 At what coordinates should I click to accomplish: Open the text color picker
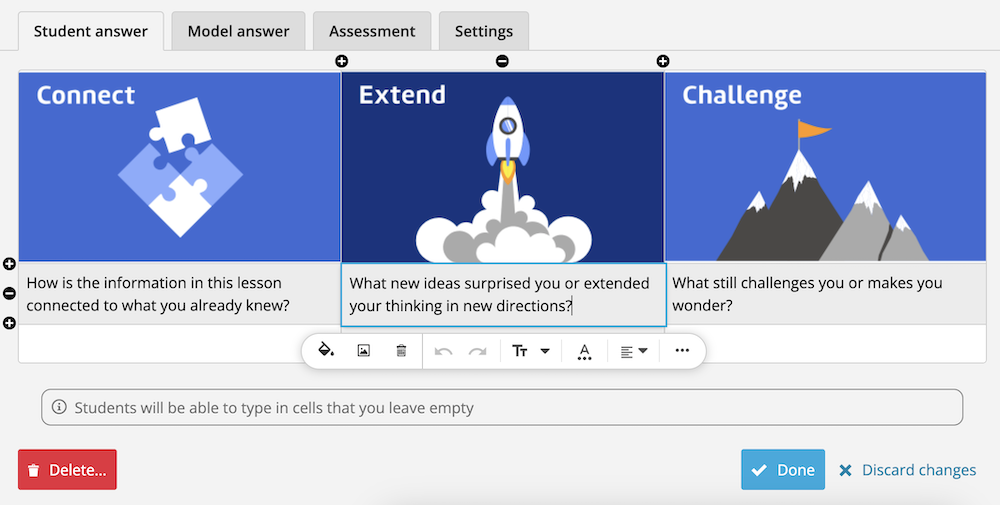tap(584, 351)
